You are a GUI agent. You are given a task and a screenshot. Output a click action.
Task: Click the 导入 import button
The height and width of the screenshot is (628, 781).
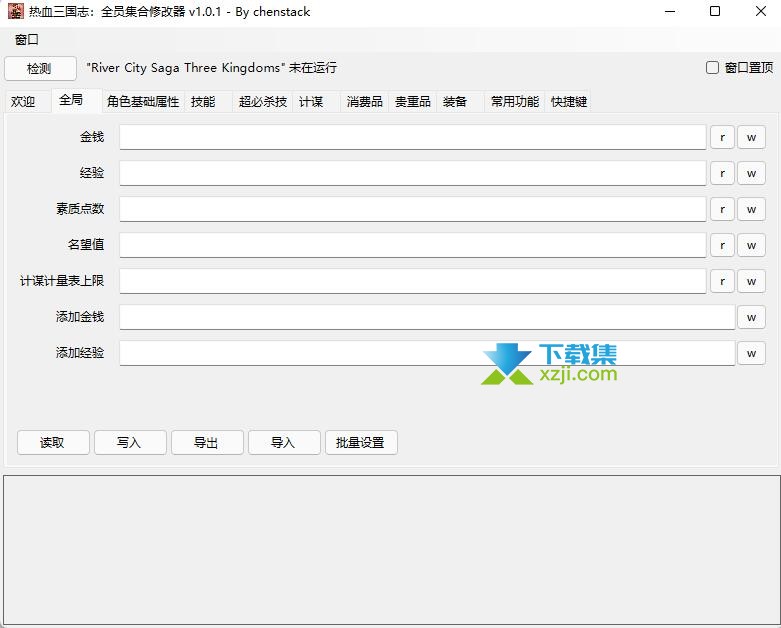[x=284, y=442]
